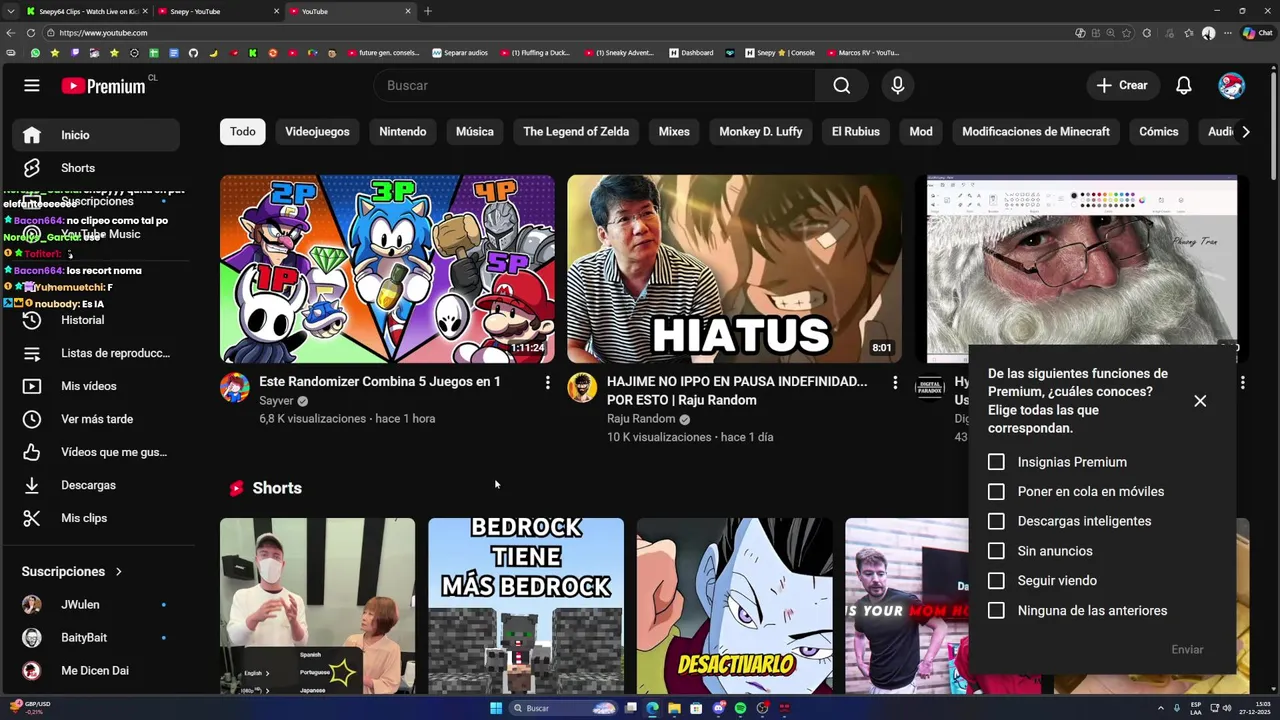Select the Mixes filter chip
1280x720 pixels.
click(674, 132)
